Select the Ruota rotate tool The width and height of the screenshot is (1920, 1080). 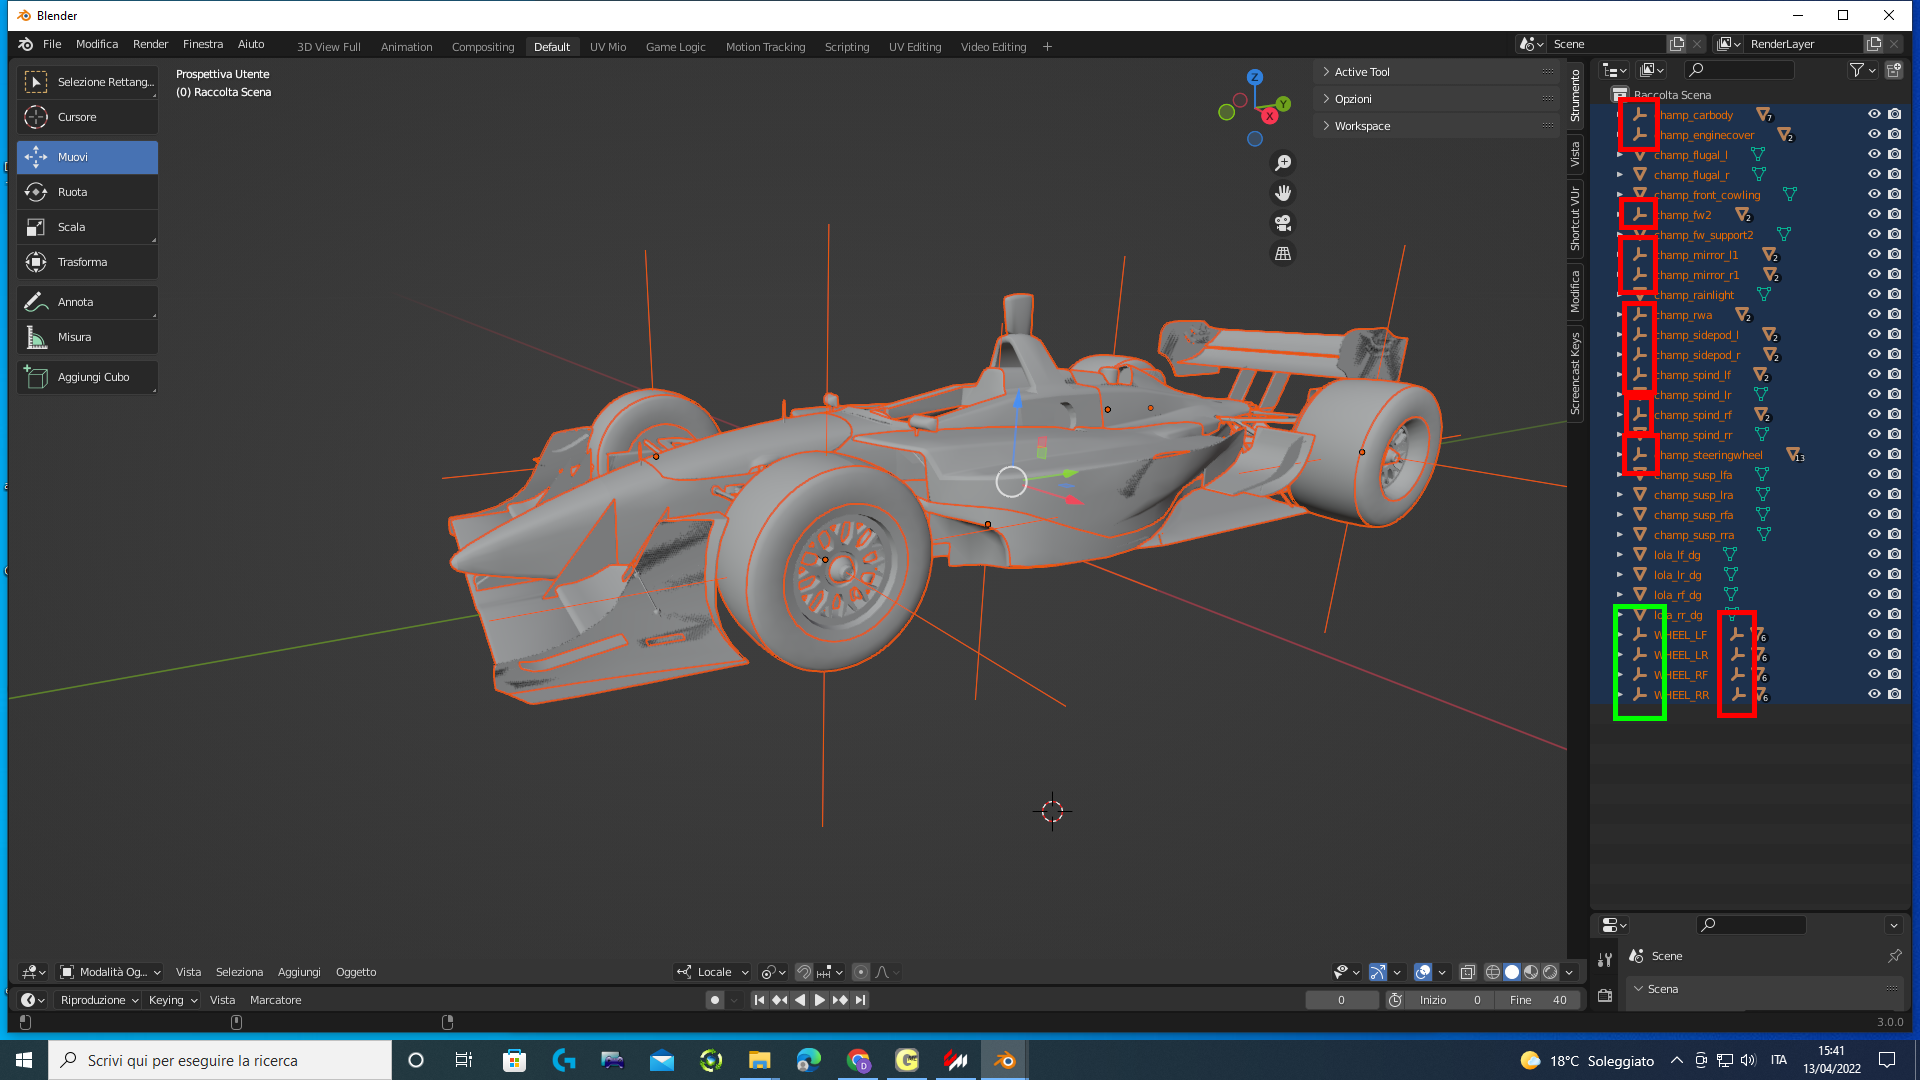click(x=87, y=192)
